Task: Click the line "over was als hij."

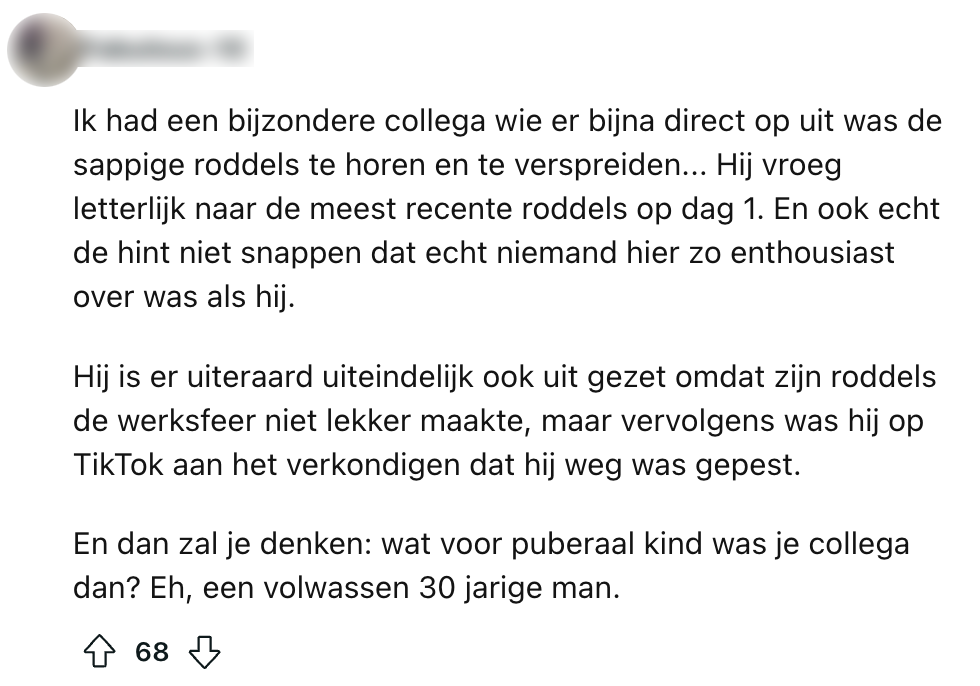Action: (x=186, y=298)
